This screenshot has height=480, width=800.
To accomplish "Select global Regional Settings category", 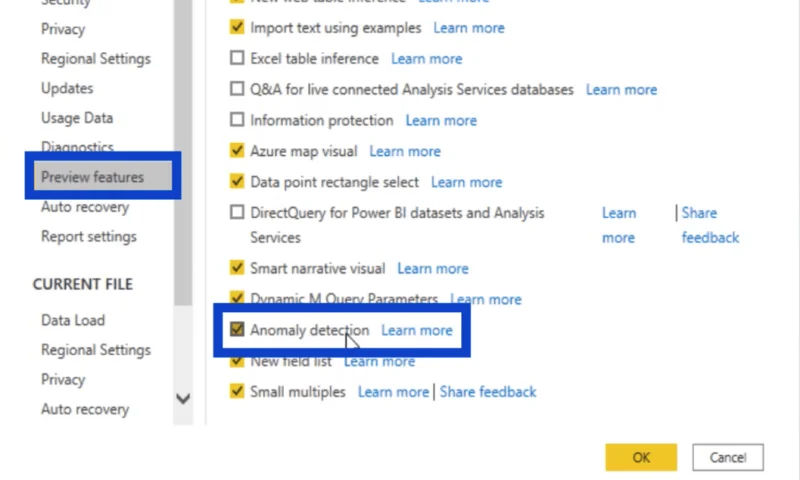I will click(96, 59).
